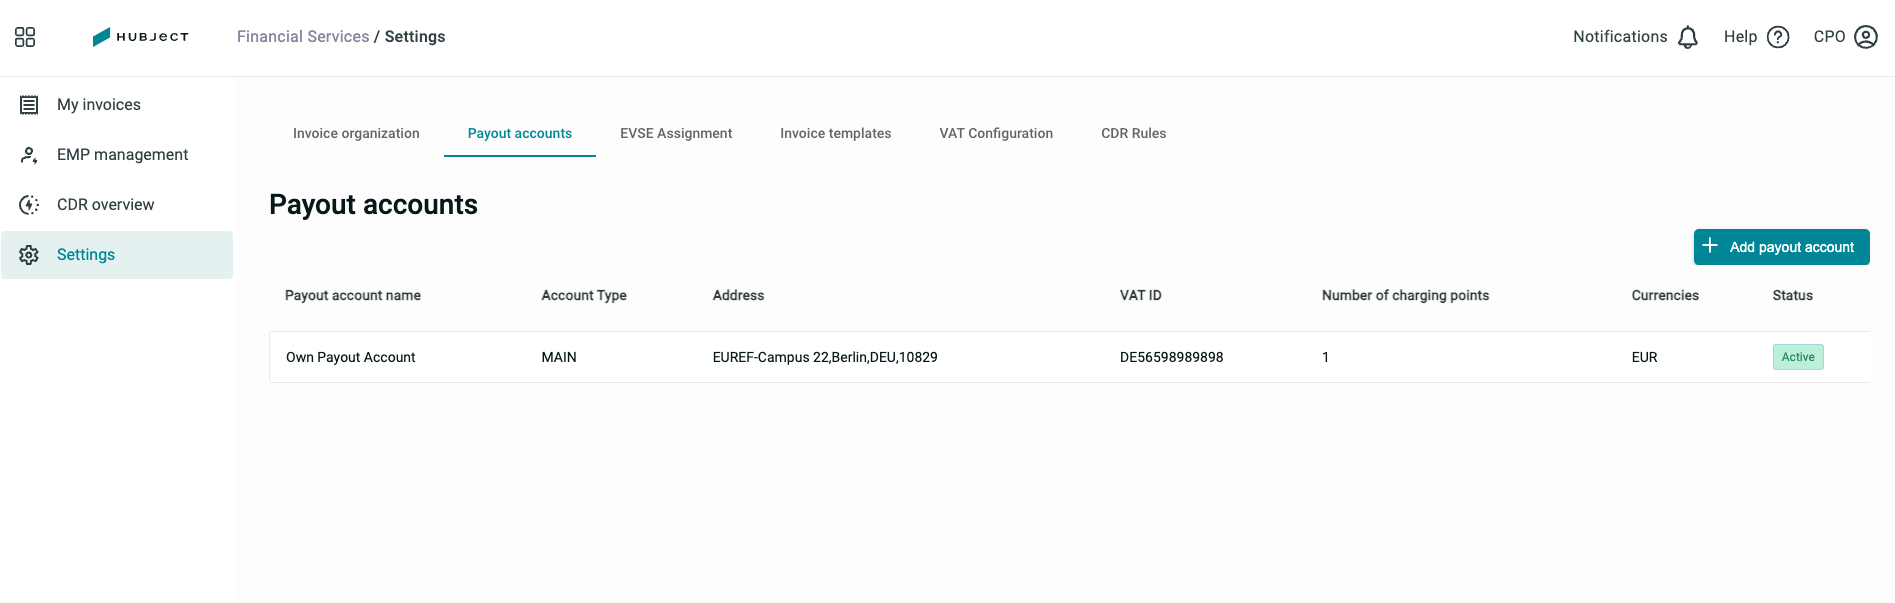Click the CDR overview charging icon
This screenshot has height=603, width=1895.
point(29,205)
